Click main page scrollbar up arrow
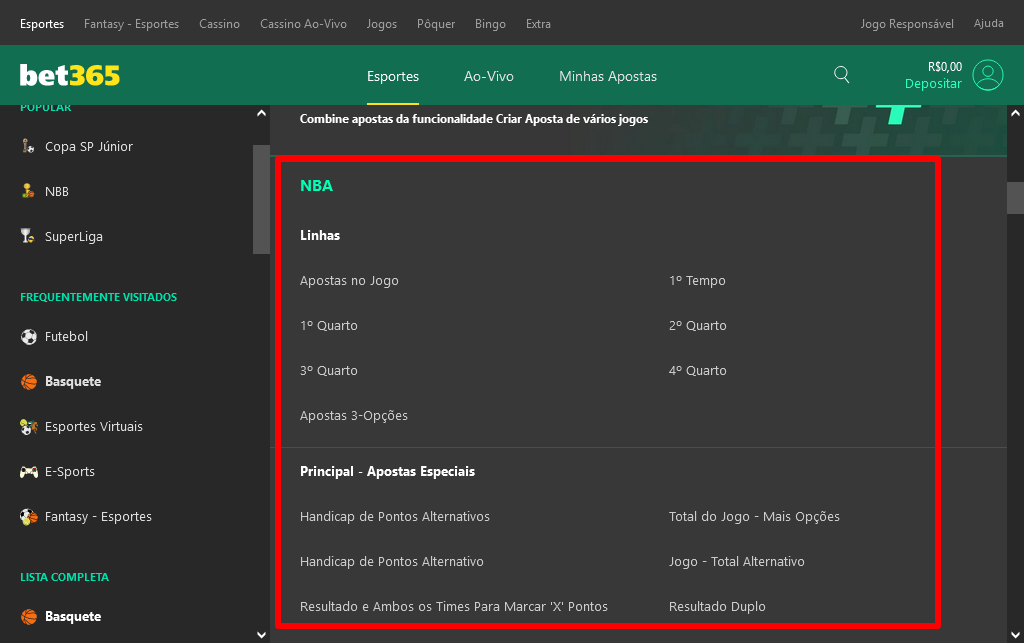 1016,113
